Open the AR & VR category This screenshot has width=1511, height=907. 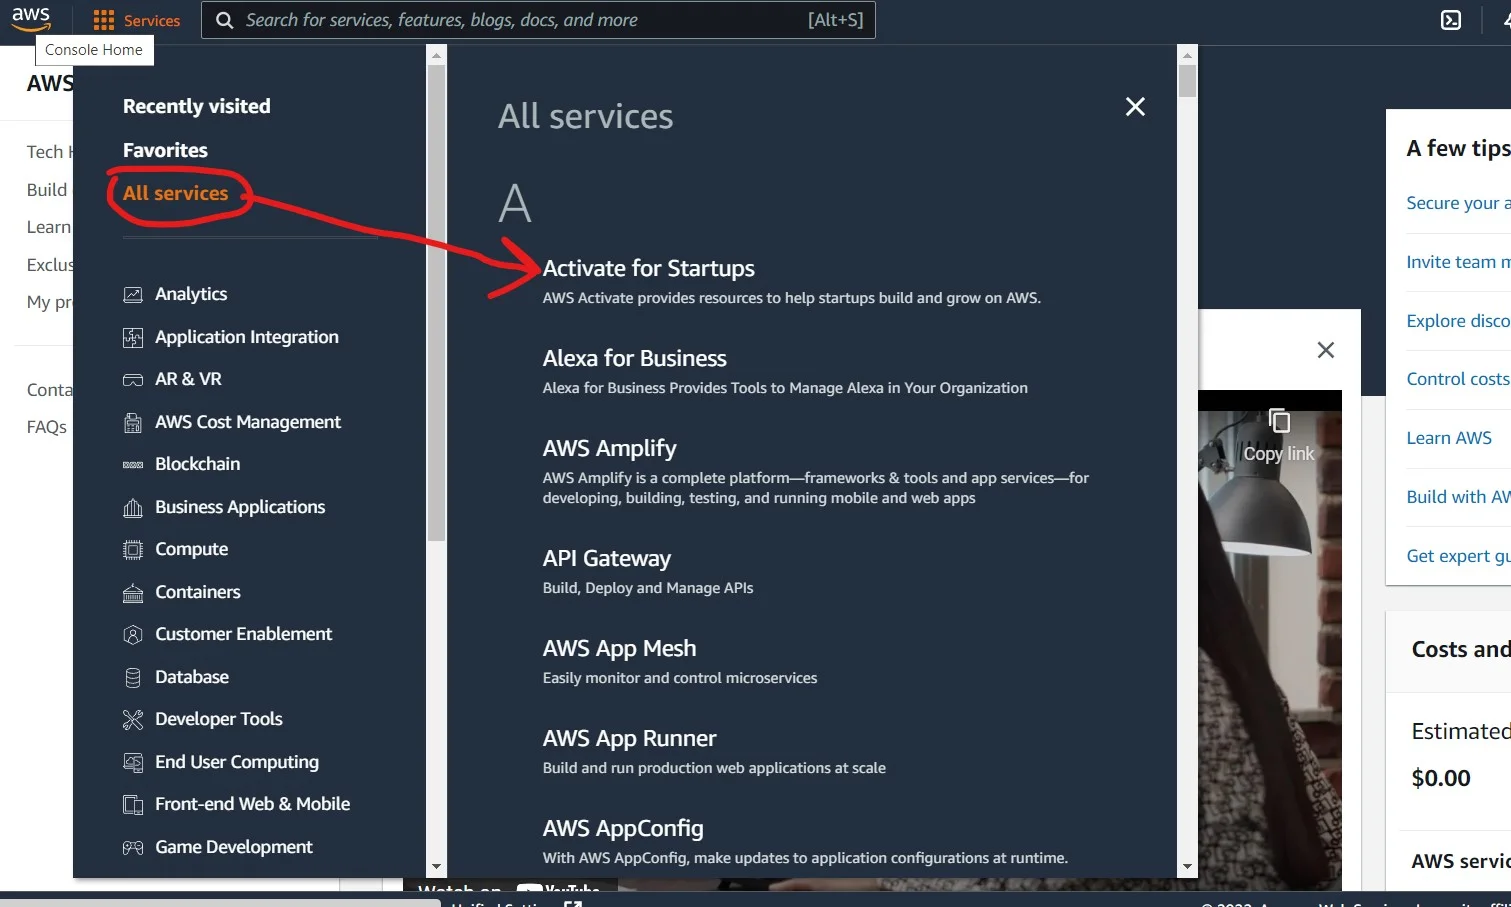point(189,379)
